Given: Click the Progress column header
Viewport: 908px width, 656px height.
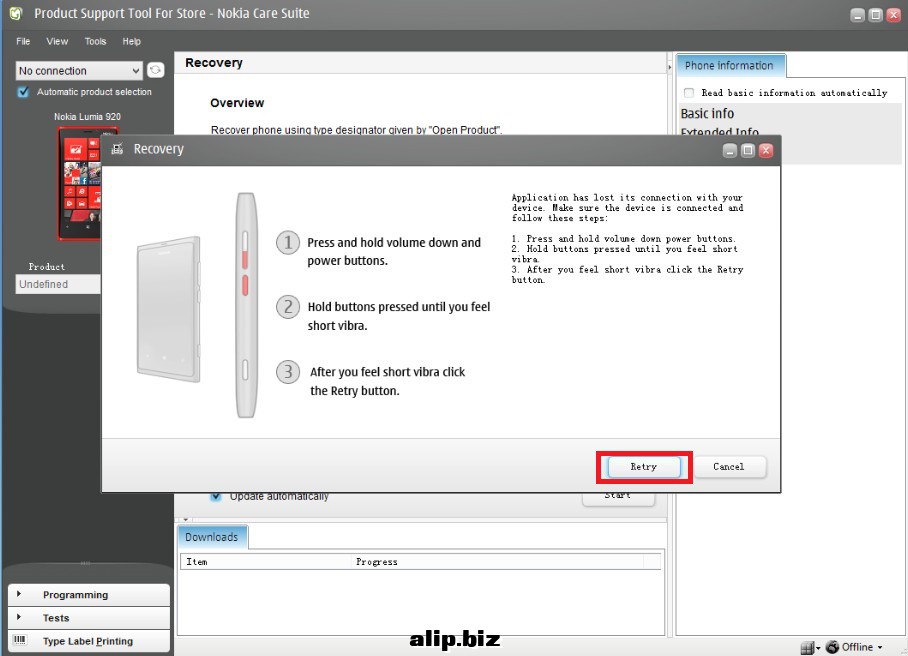Looking at the screenshot, I should [x=498, y=562].
